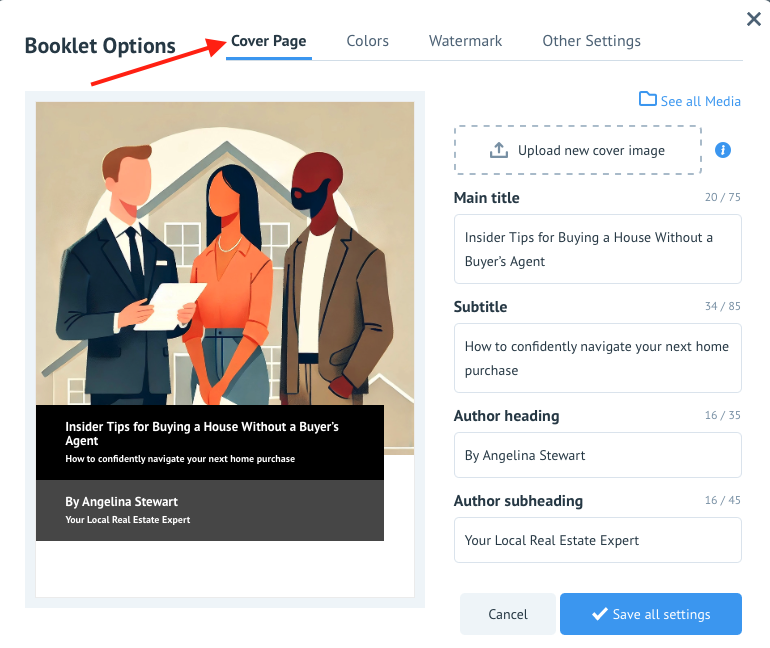Click the blue info icon
The width and height of the screenshot is (770, 648).
tap(722, 150)
